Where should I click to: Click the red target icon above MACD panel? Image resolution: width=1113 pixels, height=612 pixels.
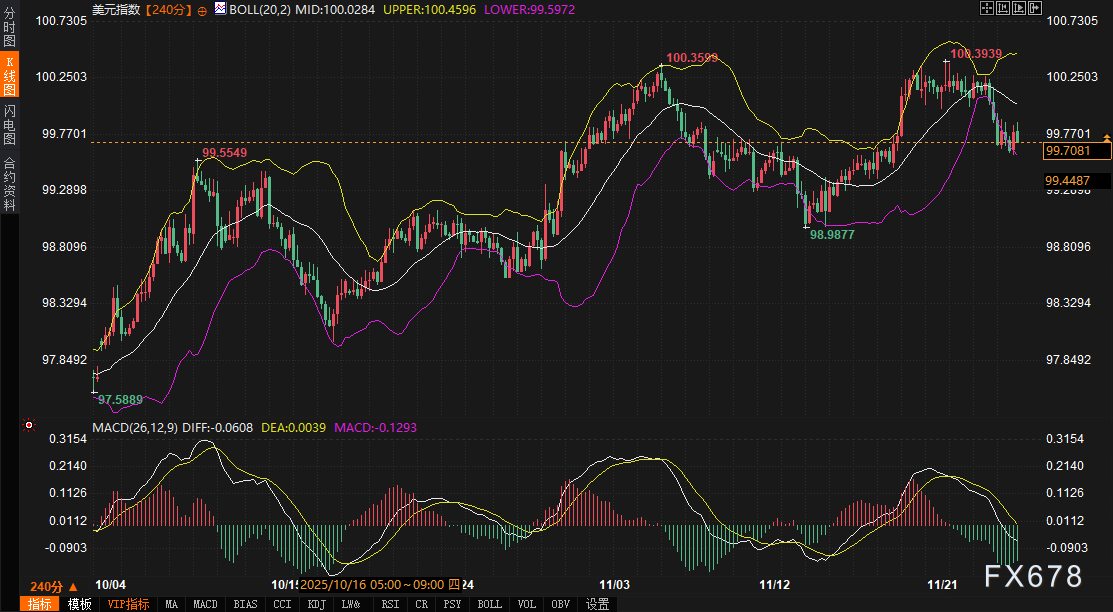click(29, 426)
